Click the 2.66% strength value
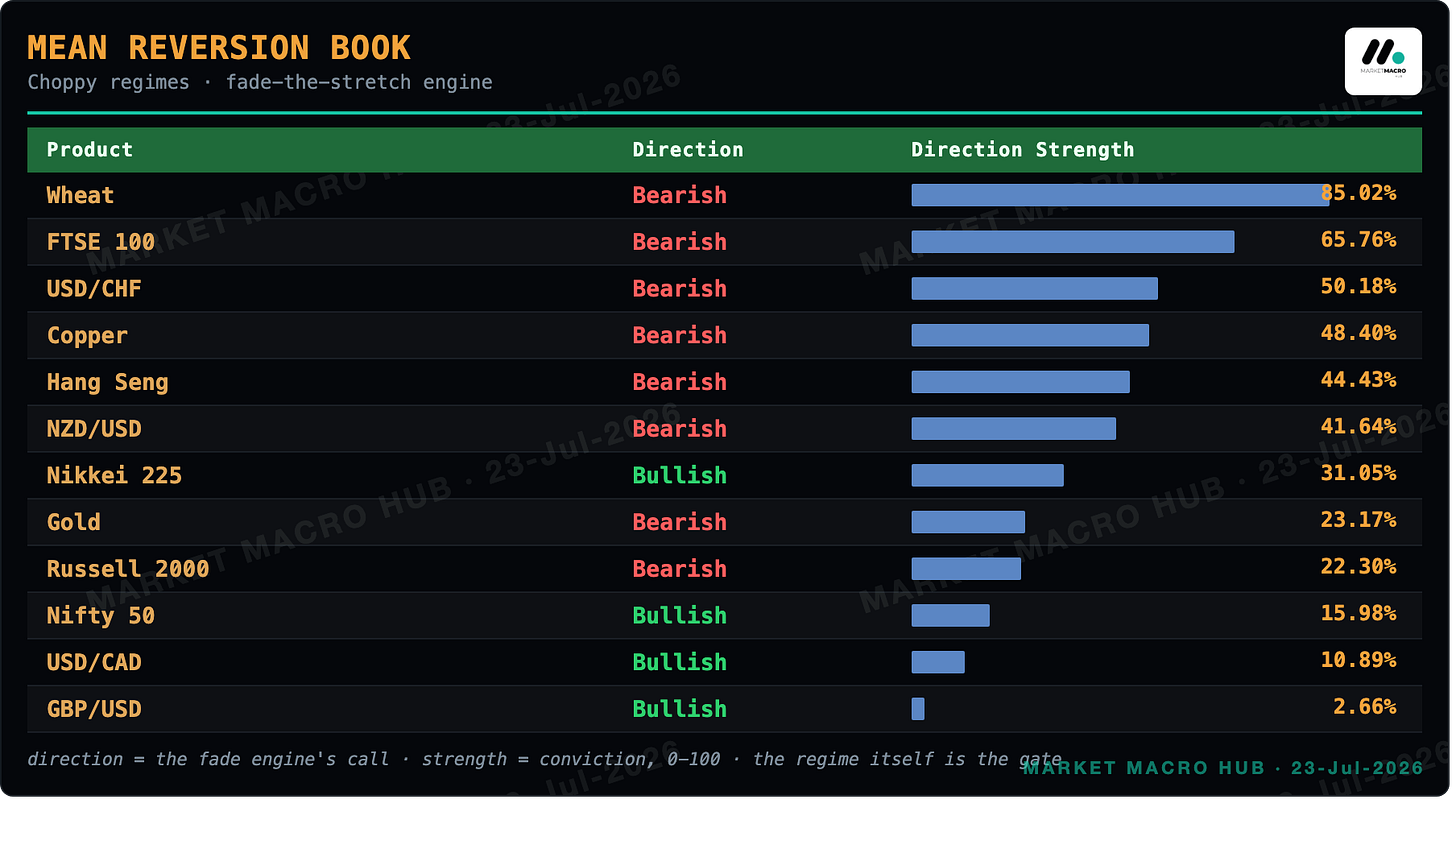This screenshot has width=1456, height=854. coord(1365,706)
